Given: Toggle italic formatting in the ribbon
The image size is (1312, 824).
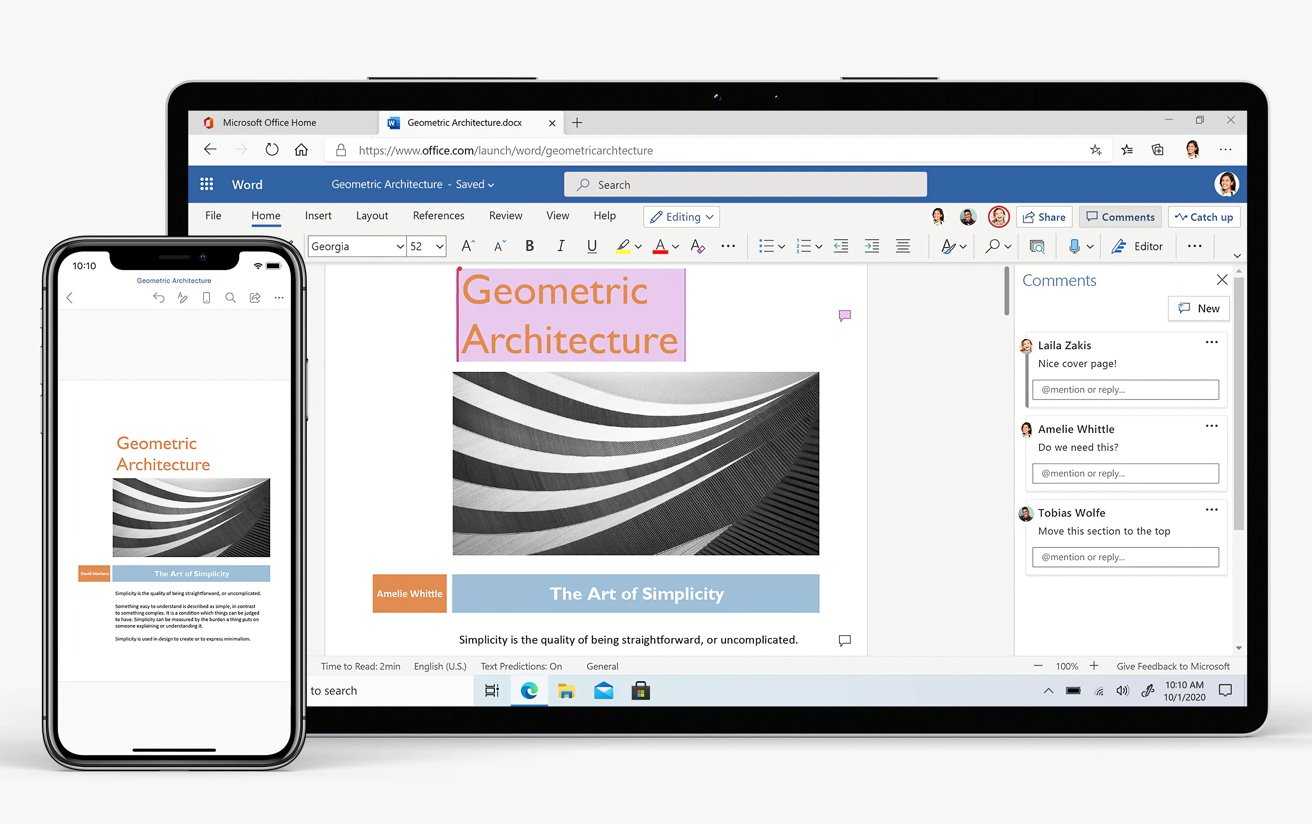Looking at the screenshot, I should pyautogui.click(x=561, y=246).
